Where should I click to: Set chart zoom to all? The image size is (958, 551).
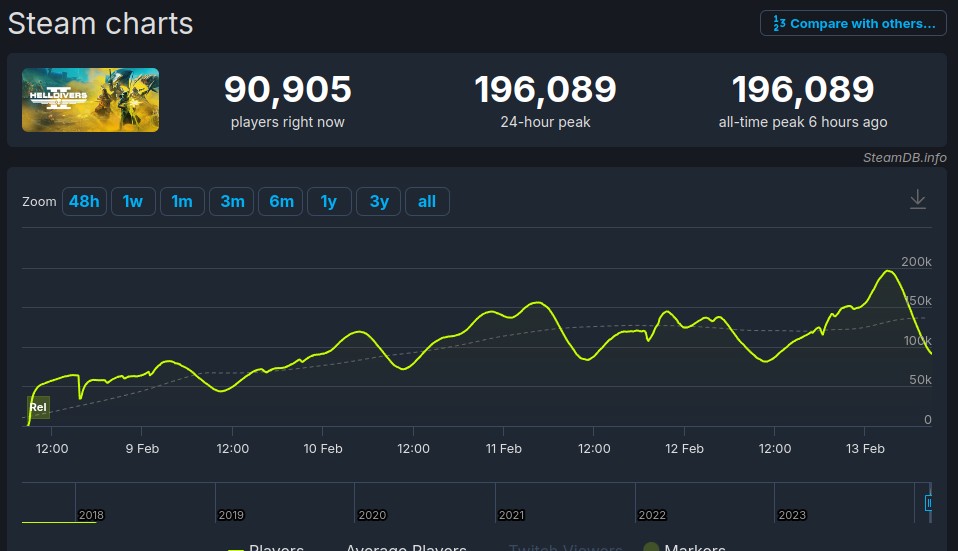[427, 202]
